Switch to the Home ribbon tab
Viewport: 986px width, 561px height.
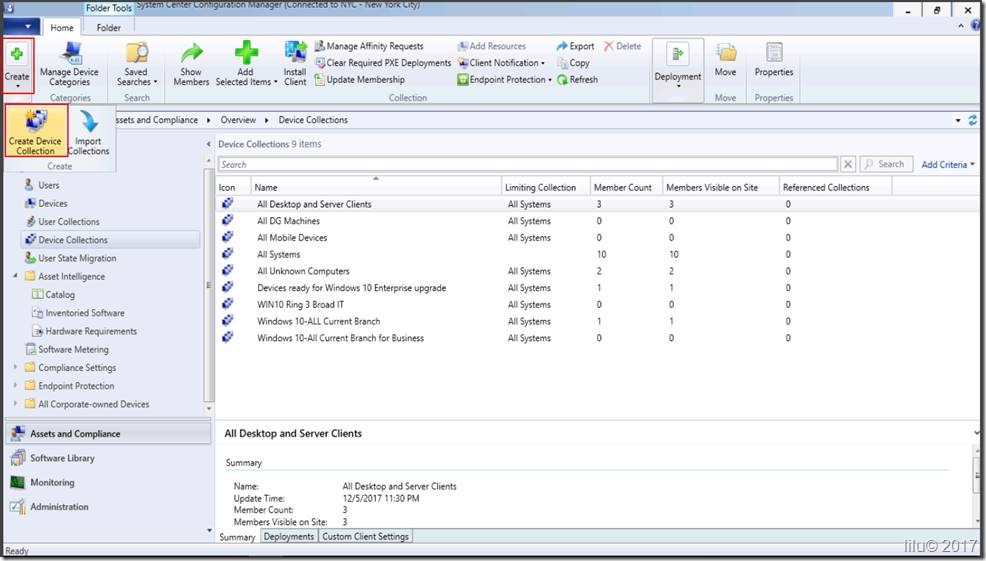pos(62,28)
